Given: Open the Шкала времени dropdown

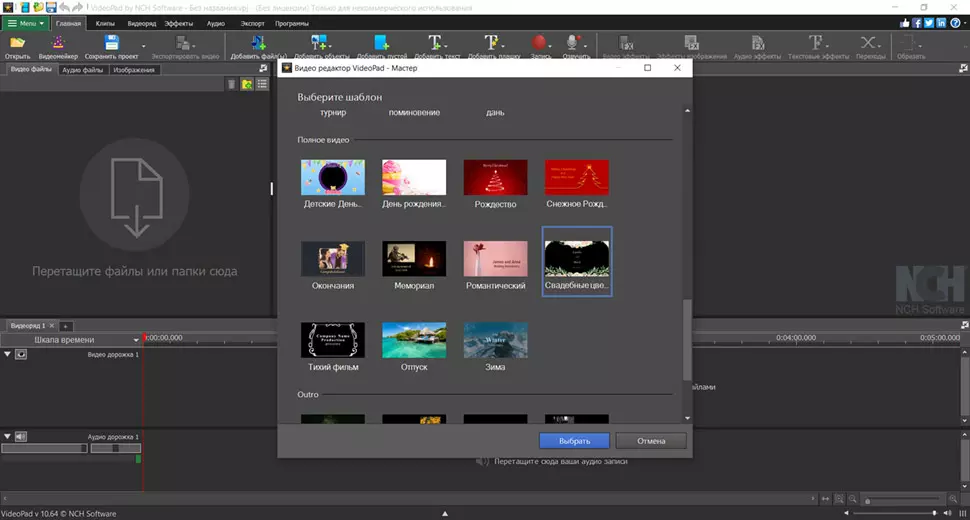Looking at the screenshot, I should pos(73,340).
